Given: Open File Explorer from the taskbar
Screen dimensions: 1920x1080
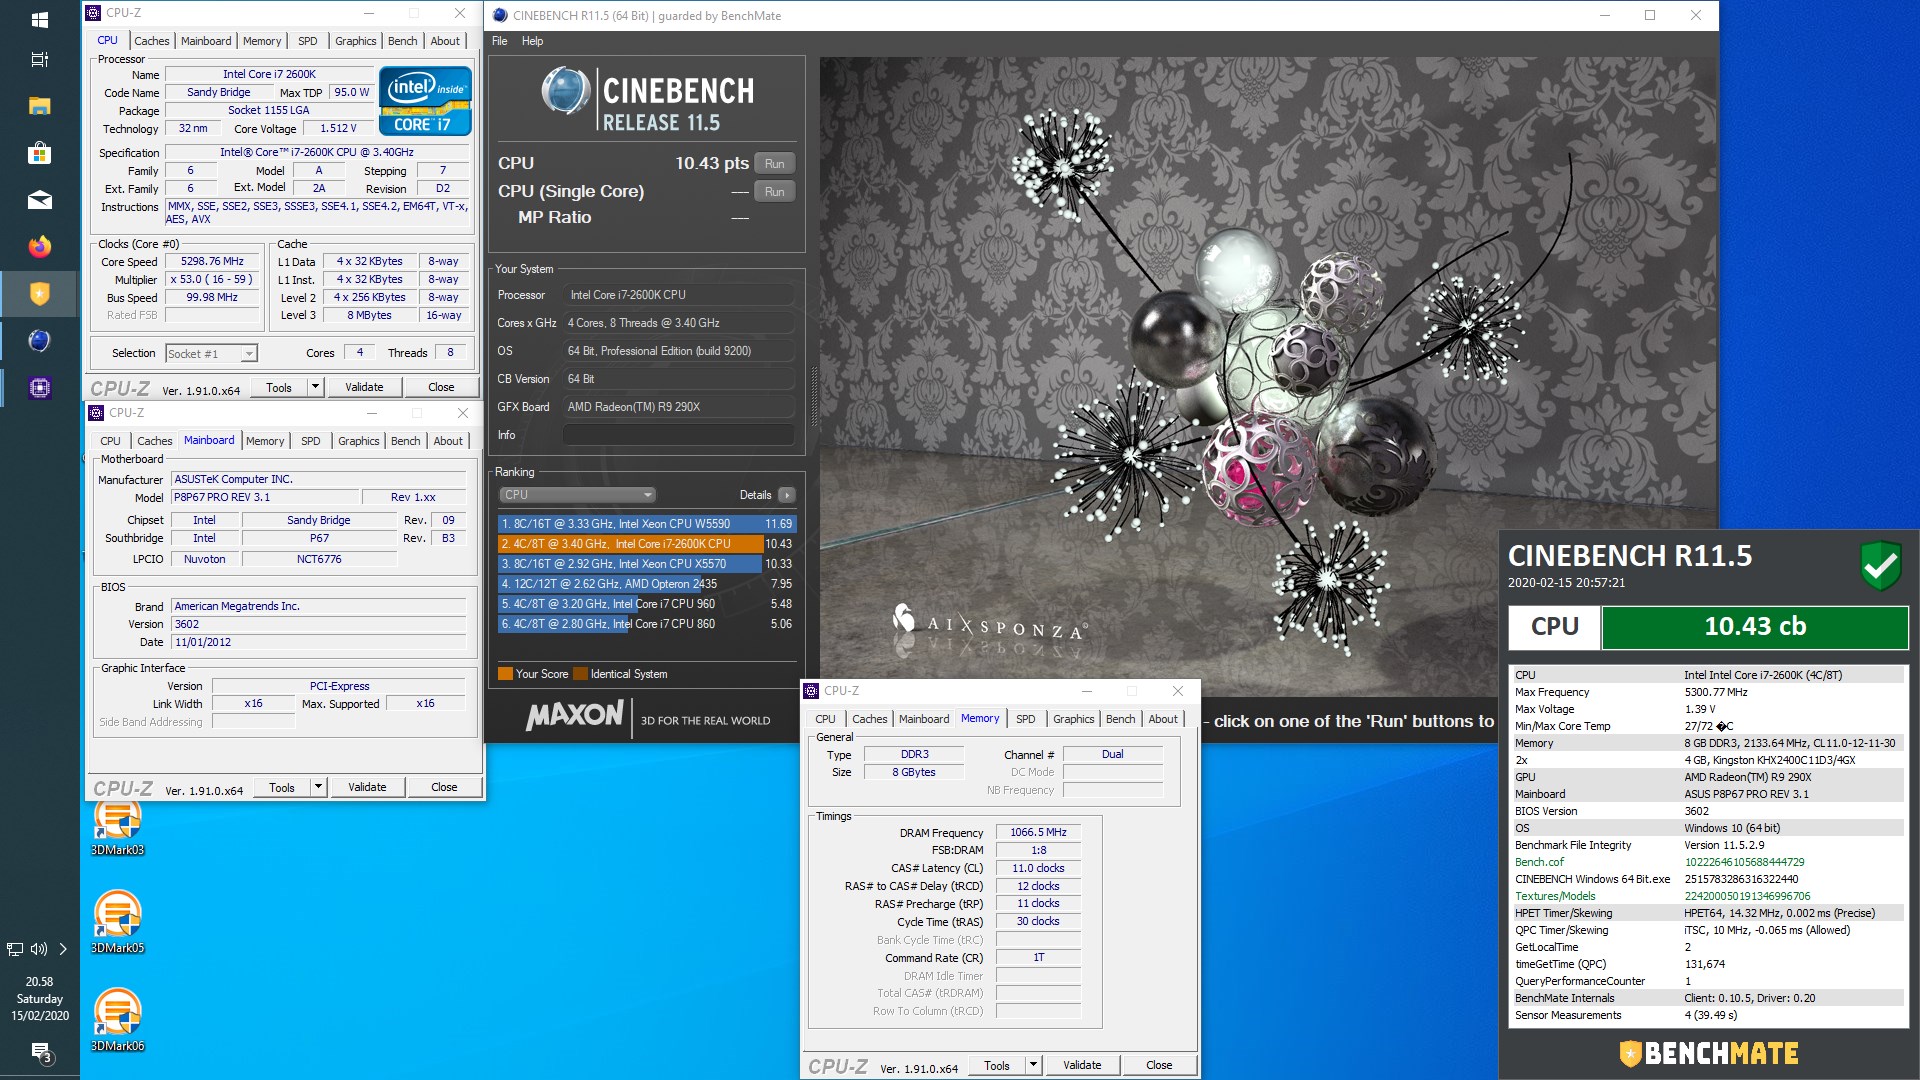Looking at the screenshot, I should point(40,106).
